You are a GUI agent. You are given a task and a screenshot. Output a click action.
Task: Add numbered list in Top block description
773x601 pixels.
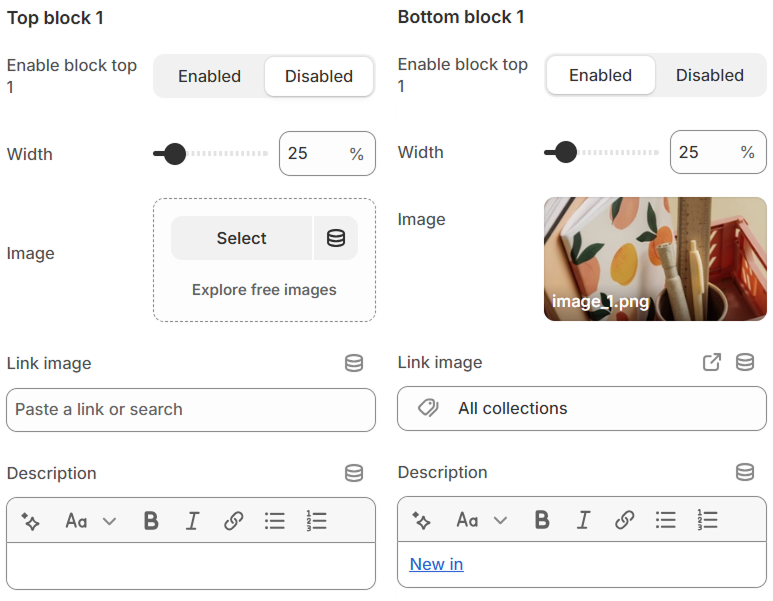point(316,521)
